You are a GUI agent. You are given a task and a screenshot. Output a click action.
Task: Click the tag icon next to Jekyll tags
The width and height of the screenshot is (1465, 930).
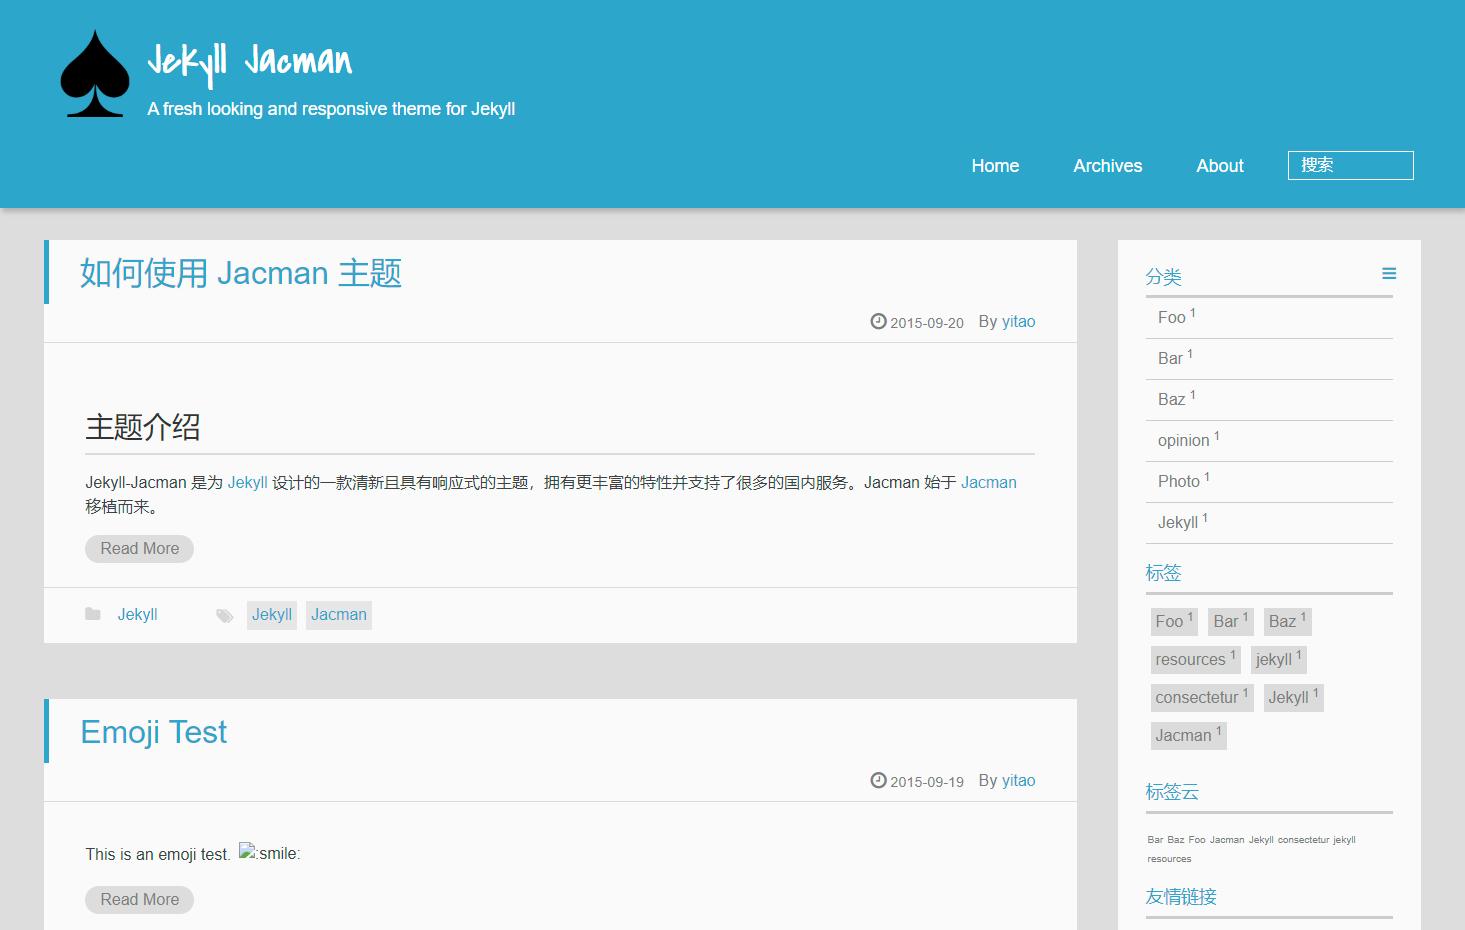225,614
